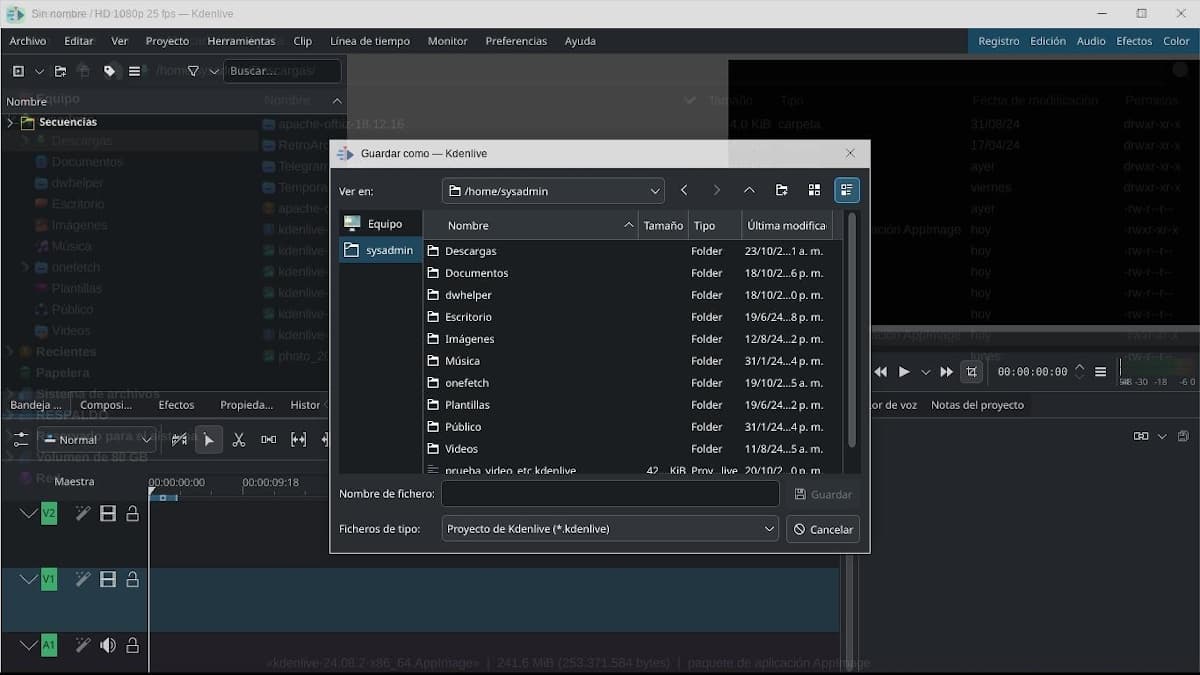
Task: Mute audio track A1
Action: point(108,645)
